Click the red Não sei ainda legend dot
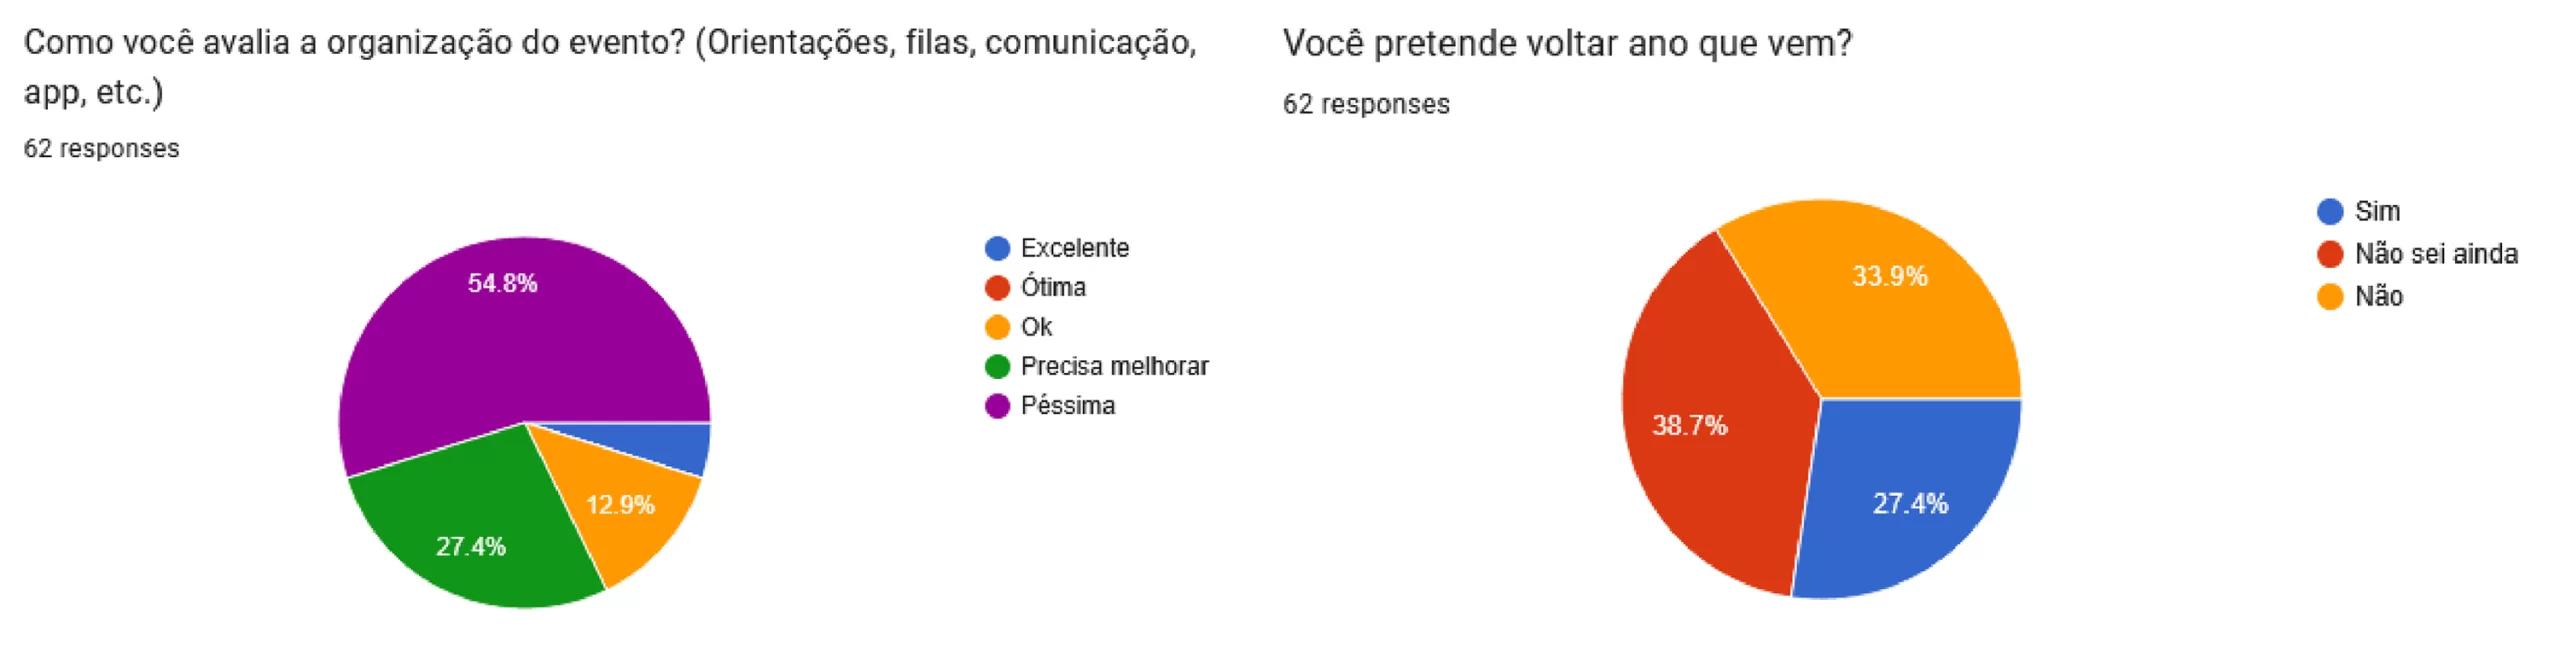The width and height of the screenshot is (2560, 647). [2329, 254]
